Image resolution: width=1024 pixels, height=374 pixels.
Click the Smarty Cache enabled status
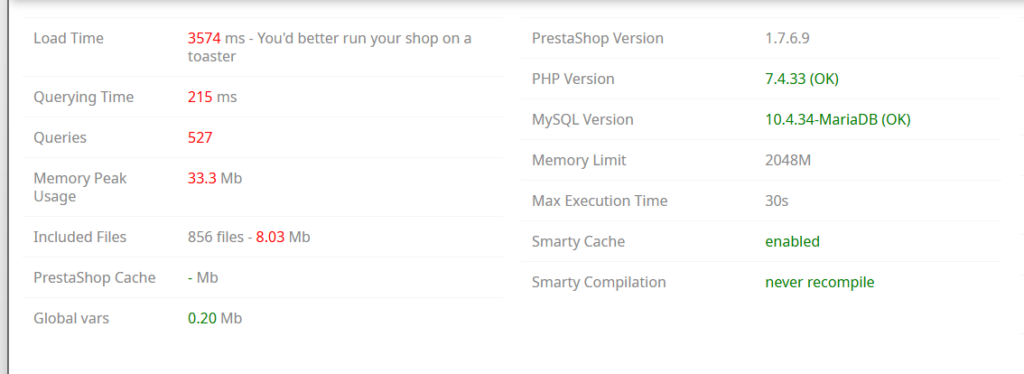(793, 242)
